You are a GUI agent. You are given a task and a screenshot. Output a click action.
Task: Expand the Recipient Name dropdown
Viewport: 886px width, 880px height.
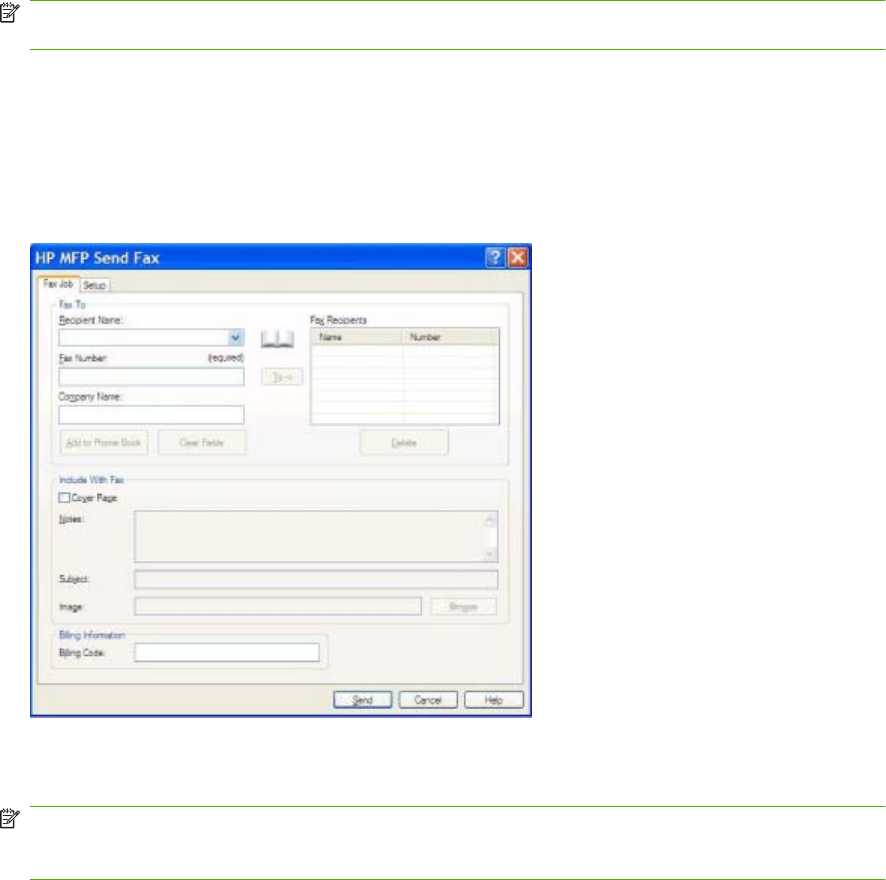click(236, 338)
